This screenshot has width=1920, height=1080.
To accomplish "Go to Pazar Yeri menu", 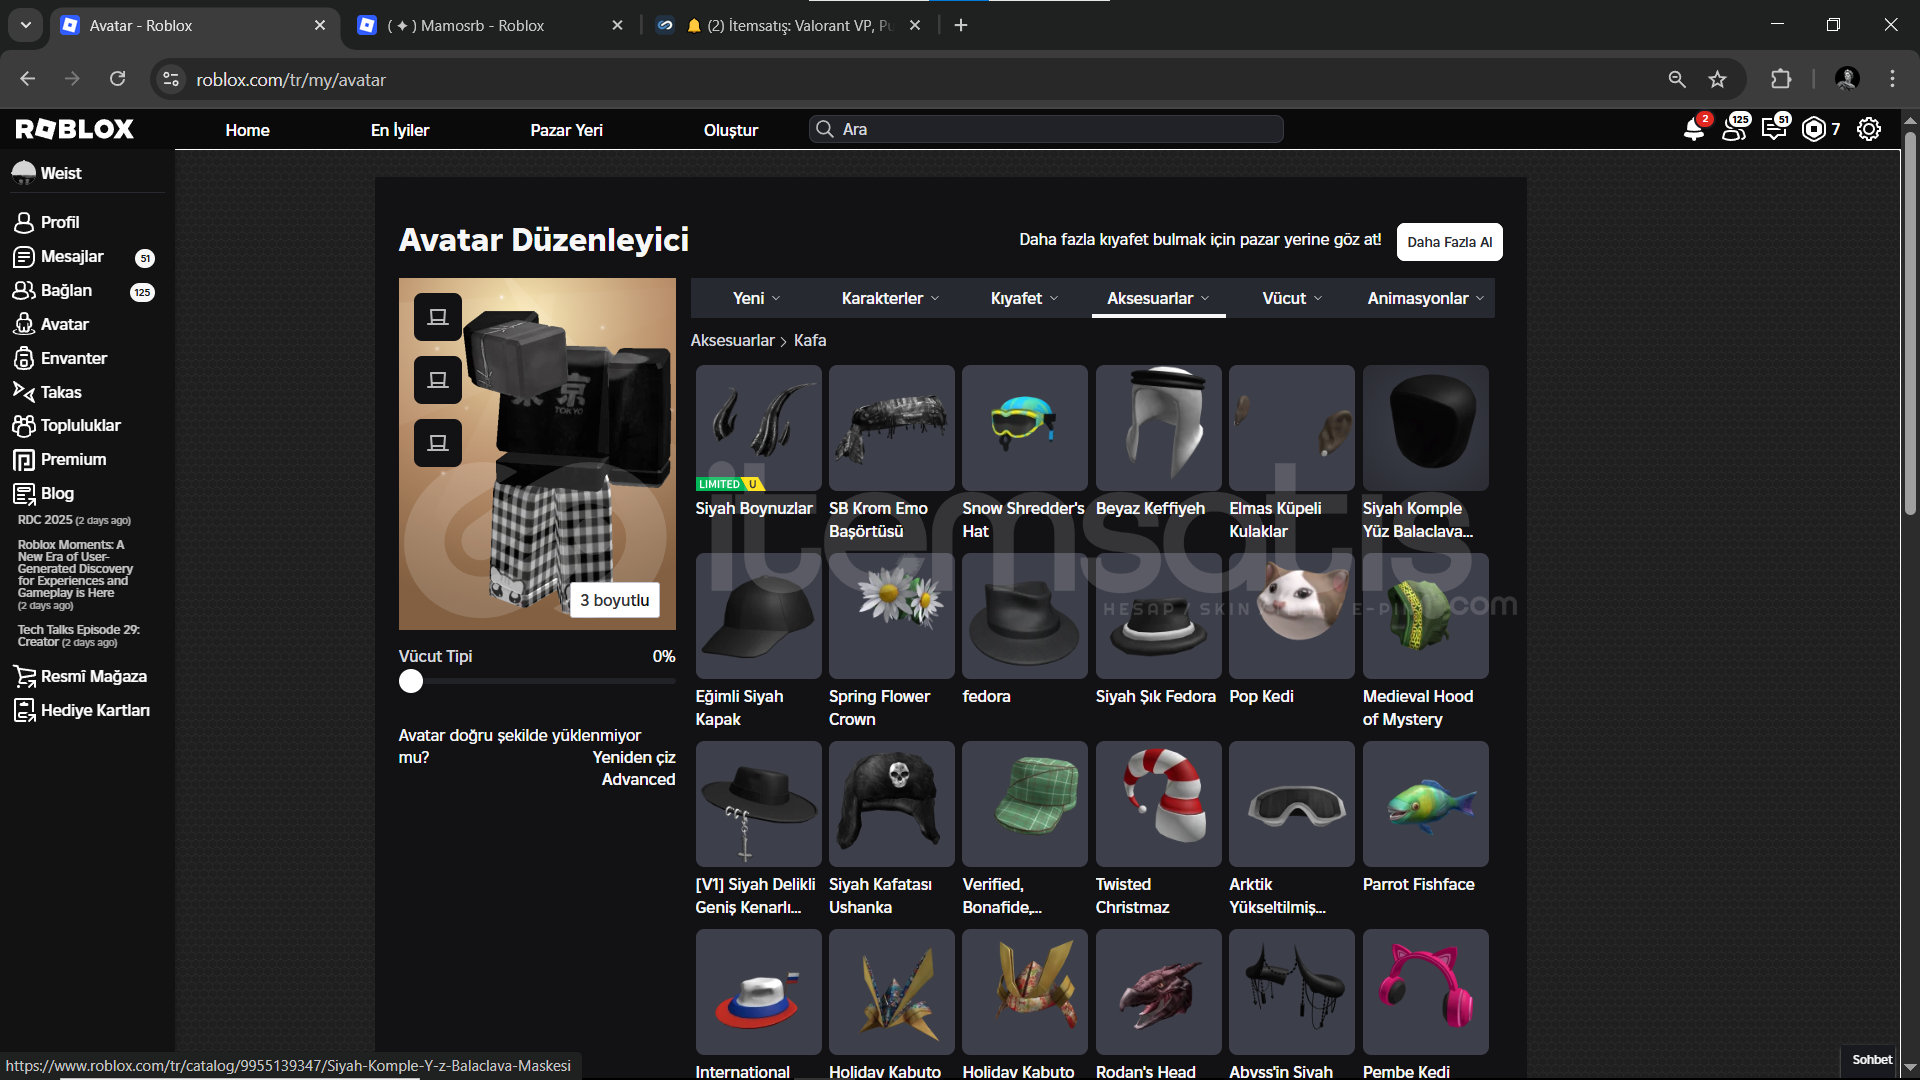I will (x=566, y=130).
